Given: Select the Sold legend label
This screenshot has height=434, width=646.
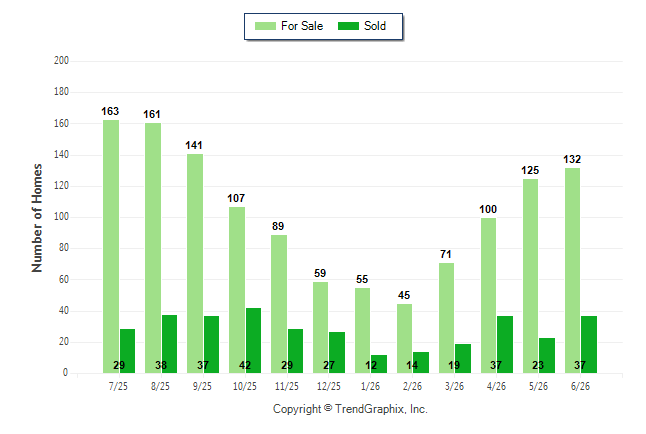Looking at the screenshot, I should pyautogui.click(x=375, y=26).
